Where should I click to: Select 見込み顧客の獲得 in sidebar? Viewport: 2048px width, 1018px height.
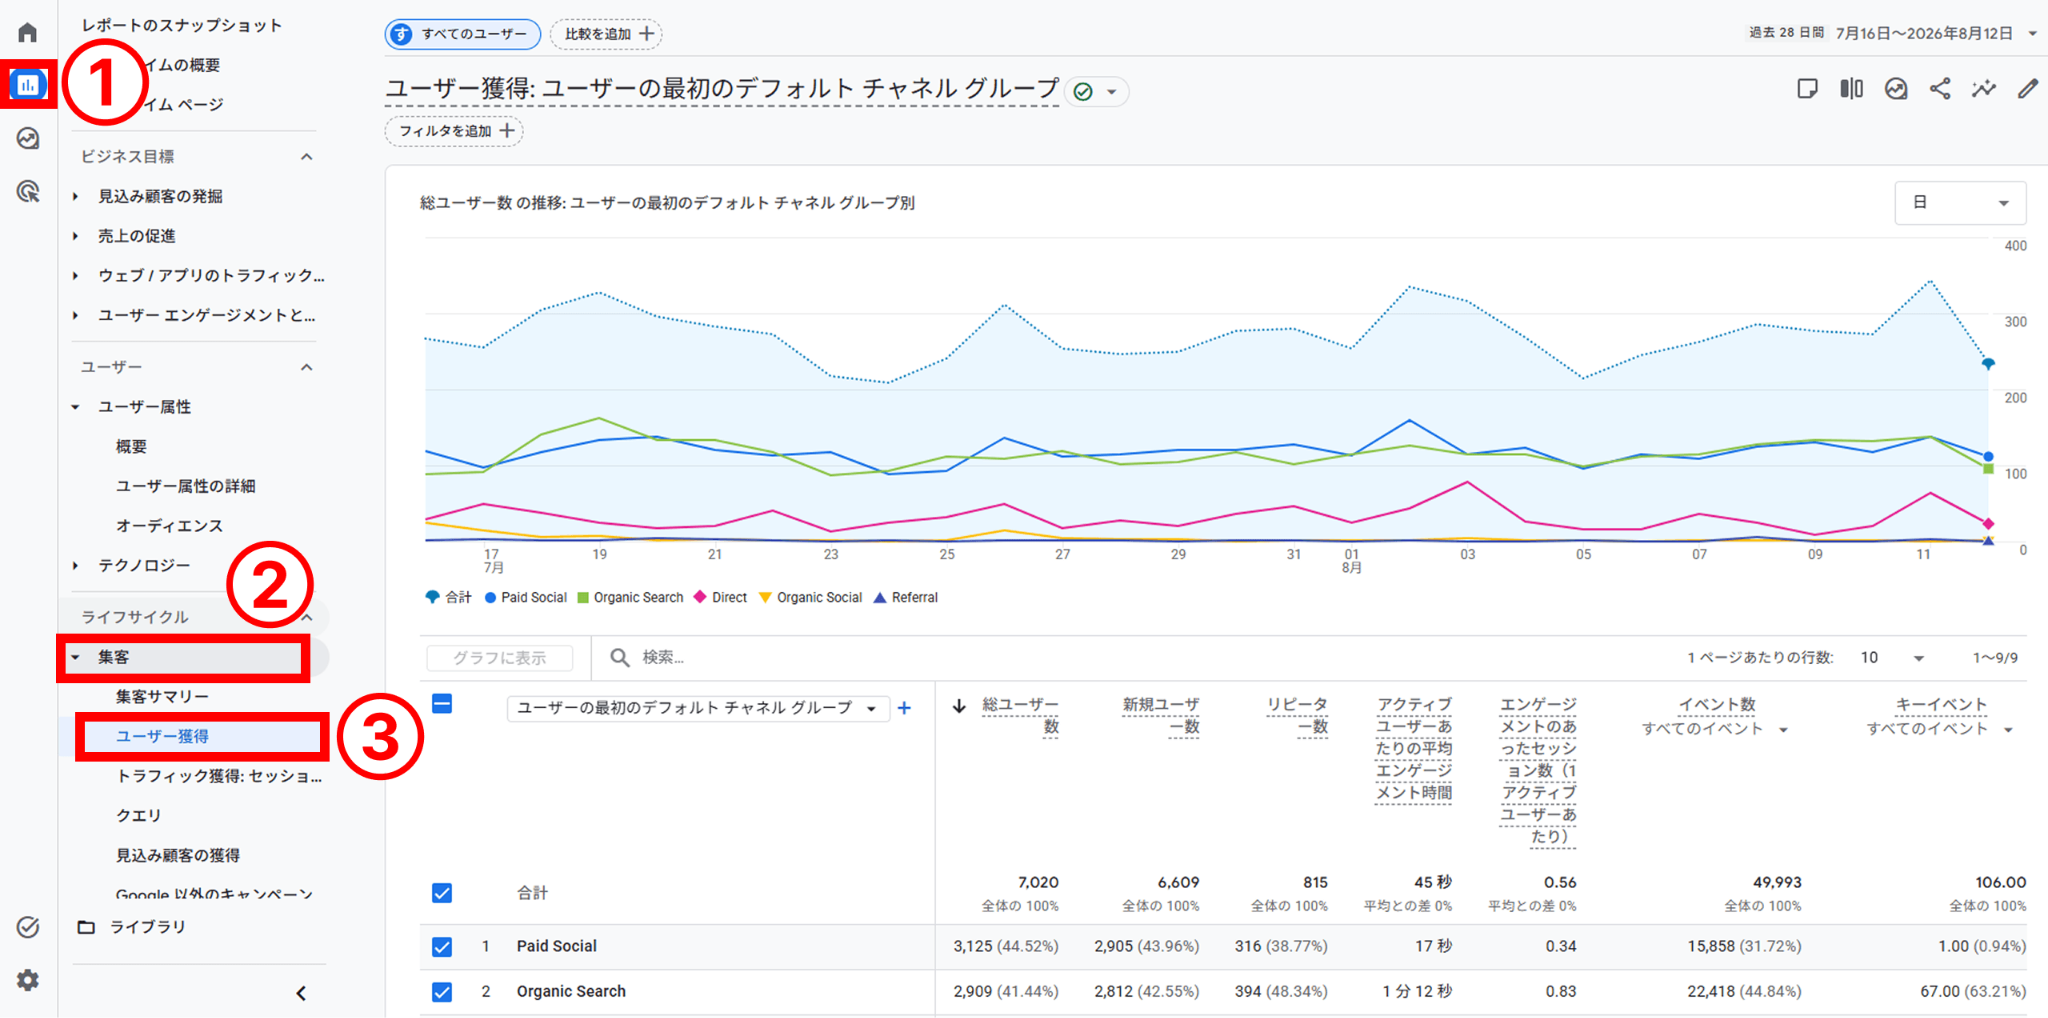point(178,856)
